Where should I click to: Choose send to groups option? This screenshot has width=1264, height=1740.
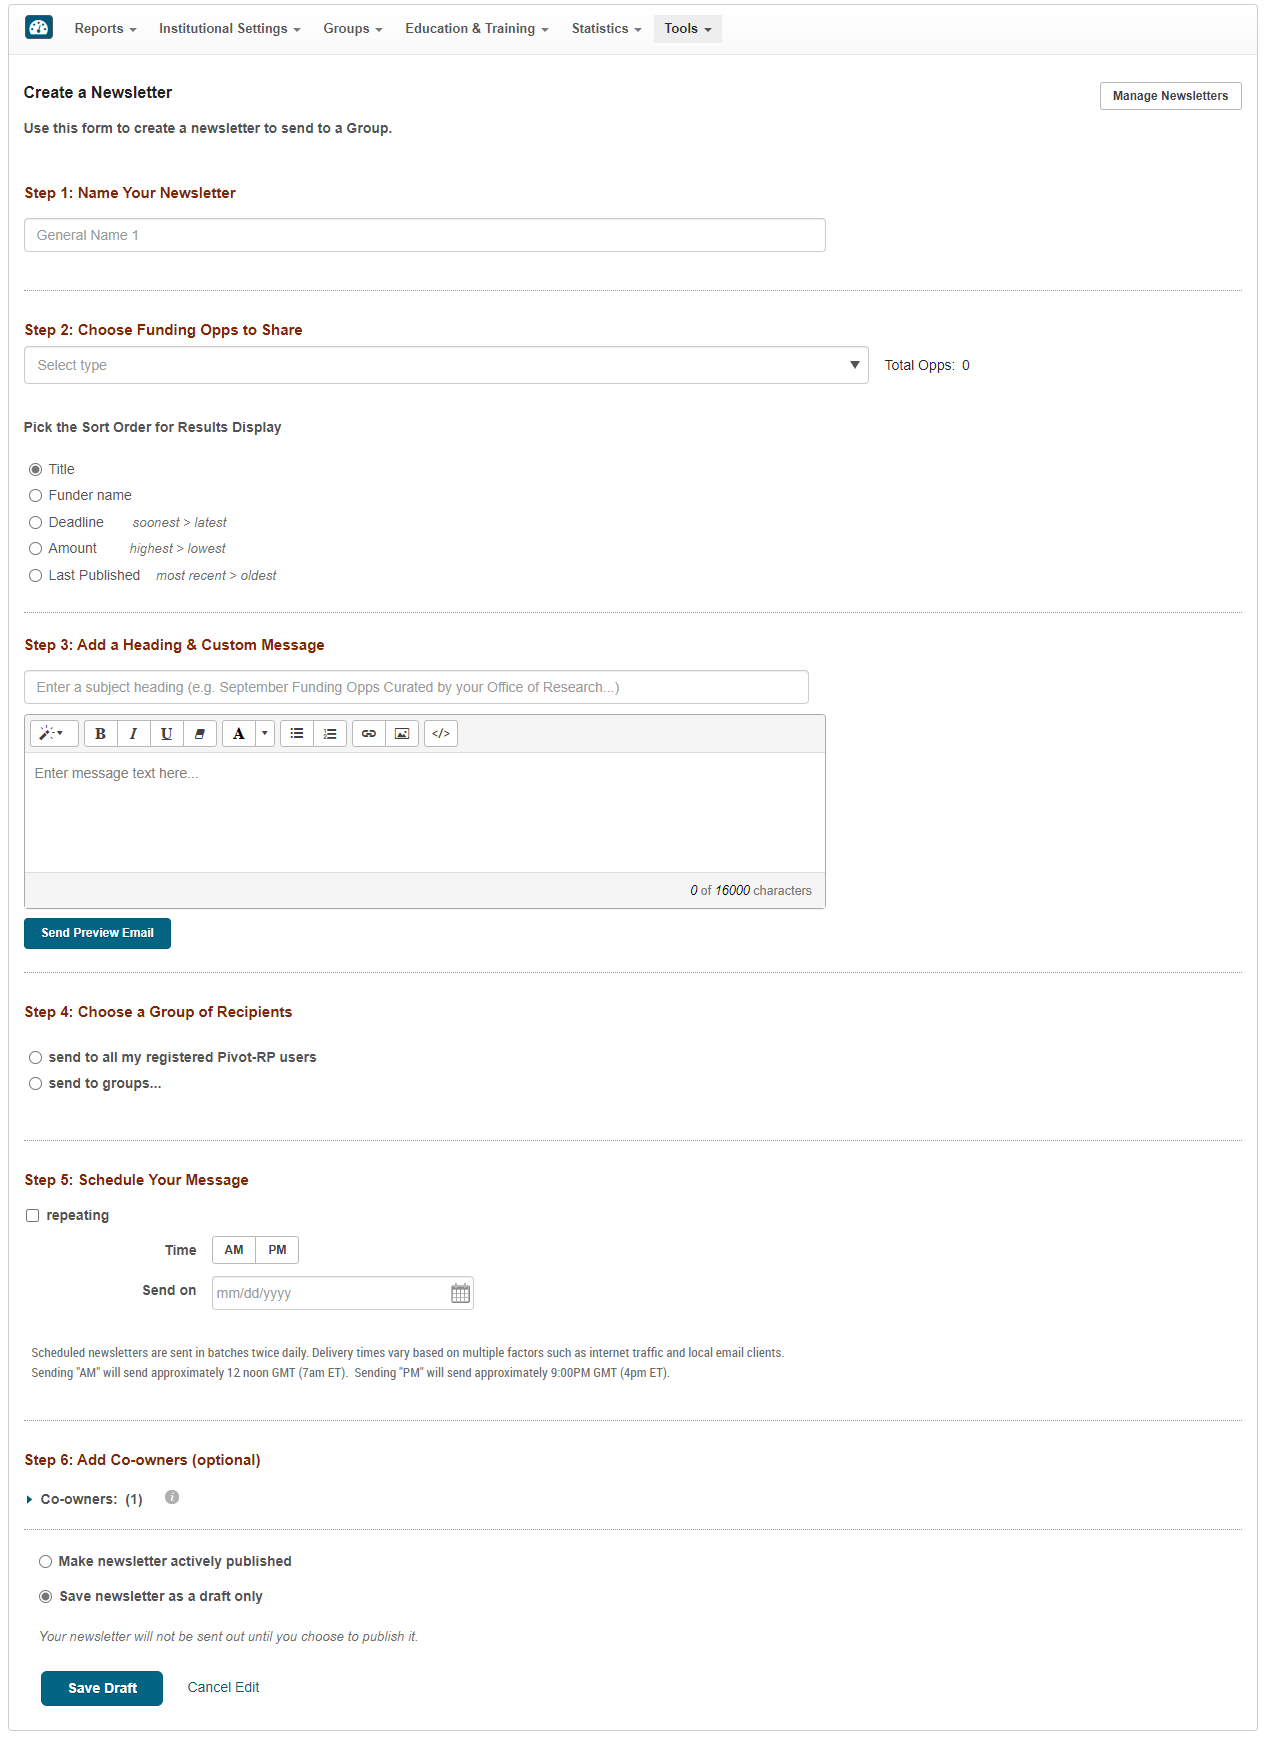click(x=36, y=1084)
